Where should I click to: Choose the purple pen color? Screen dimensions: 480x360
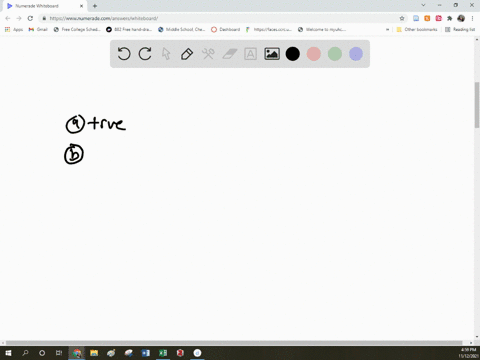click(x=356, y=54)
